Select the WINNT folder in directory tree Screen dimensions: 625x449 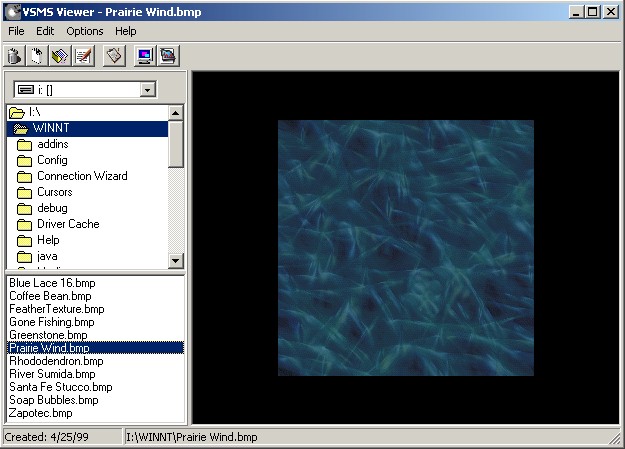[48, 128]
